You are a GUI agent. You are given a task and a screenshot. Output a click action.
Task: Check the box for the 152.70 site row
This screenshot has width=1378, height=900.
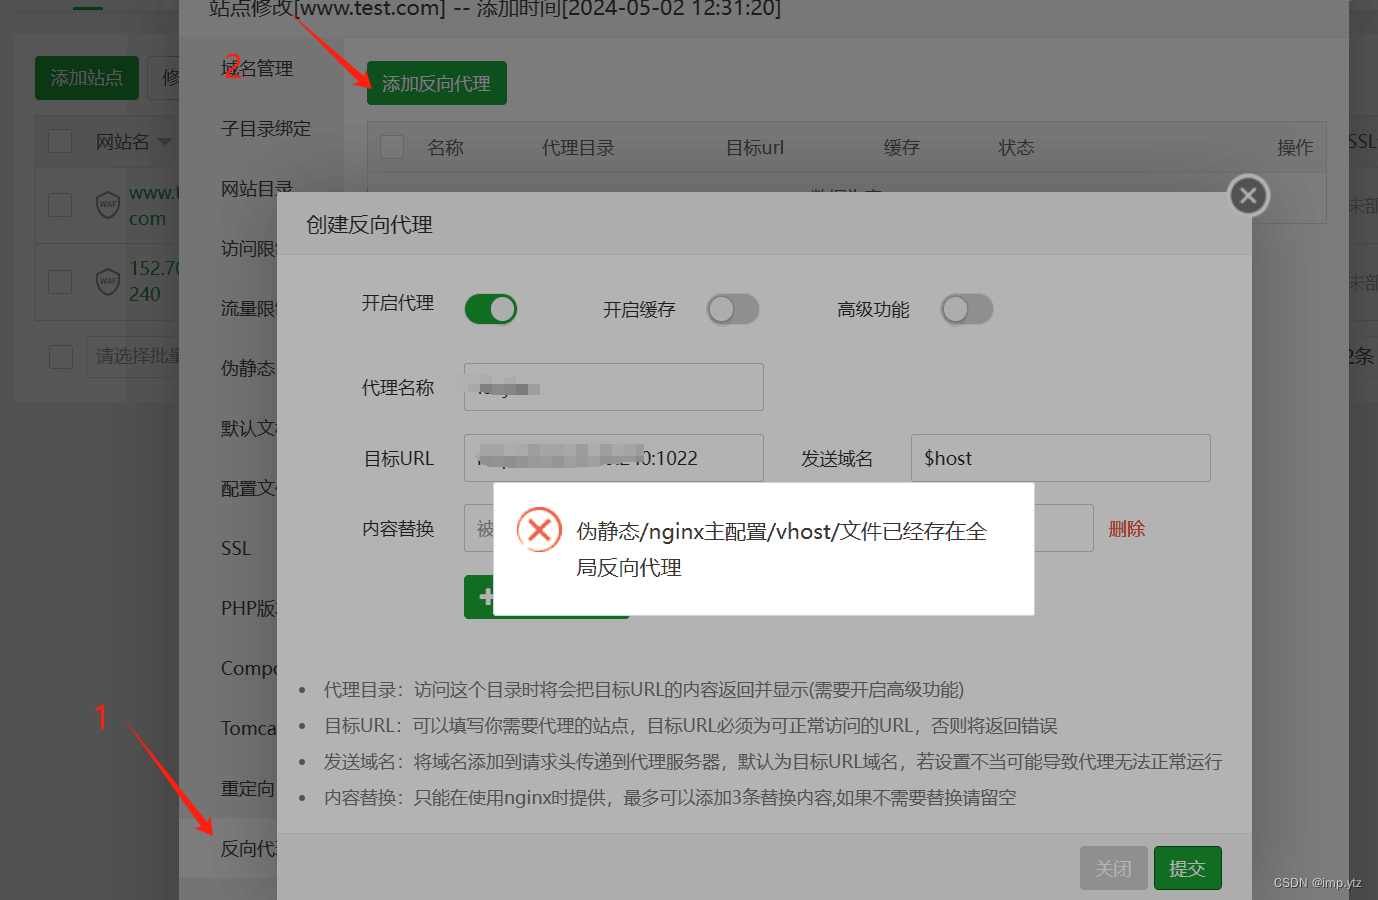click(60, 281)
